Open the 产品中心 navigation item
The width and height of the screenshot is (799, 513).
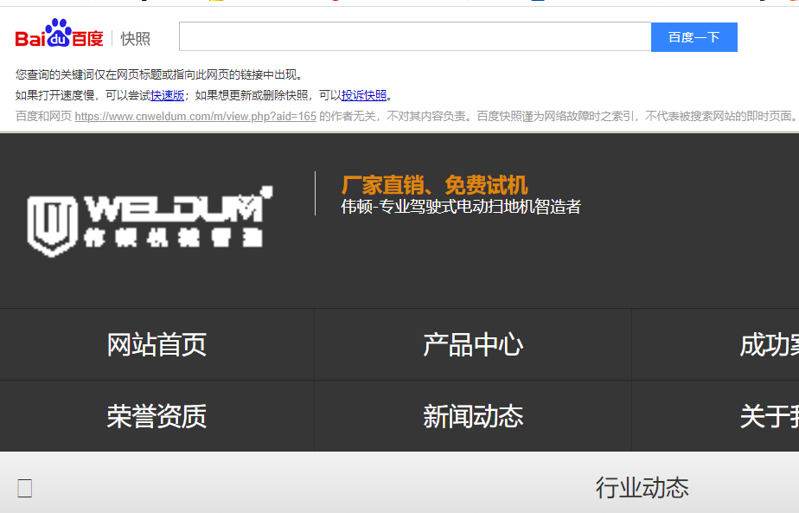click(x=473, y=345)
